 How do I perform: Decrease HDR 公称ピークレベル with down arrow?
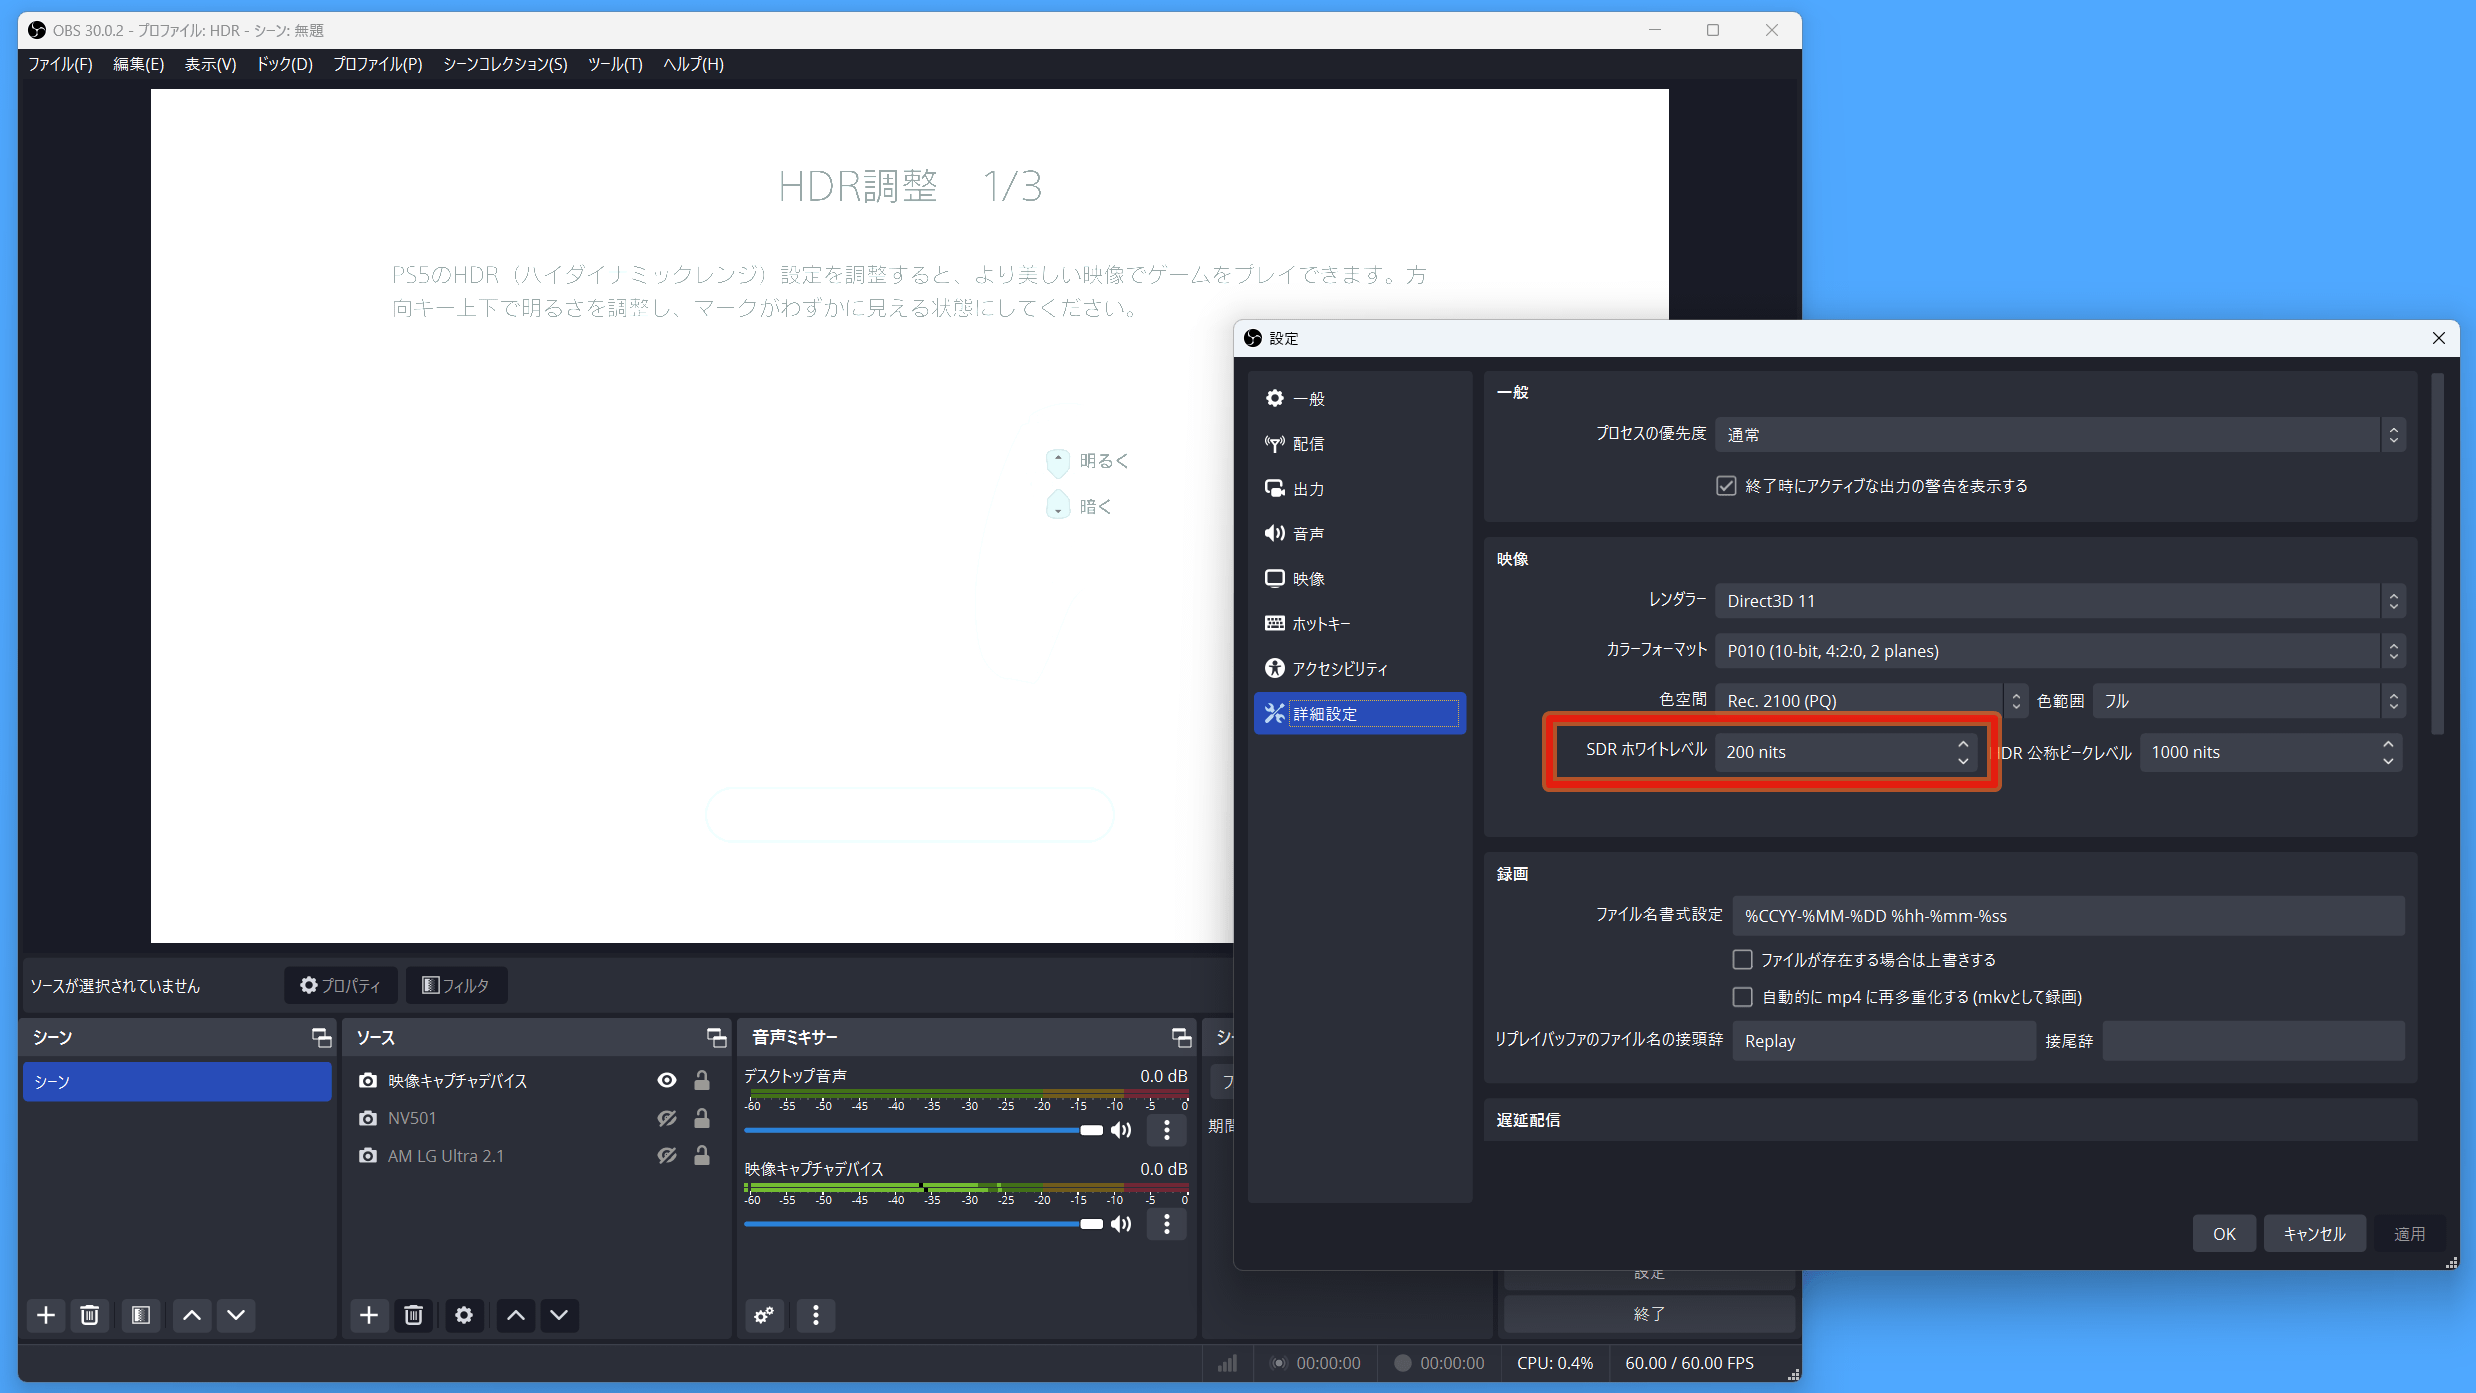click(2388, 761)
